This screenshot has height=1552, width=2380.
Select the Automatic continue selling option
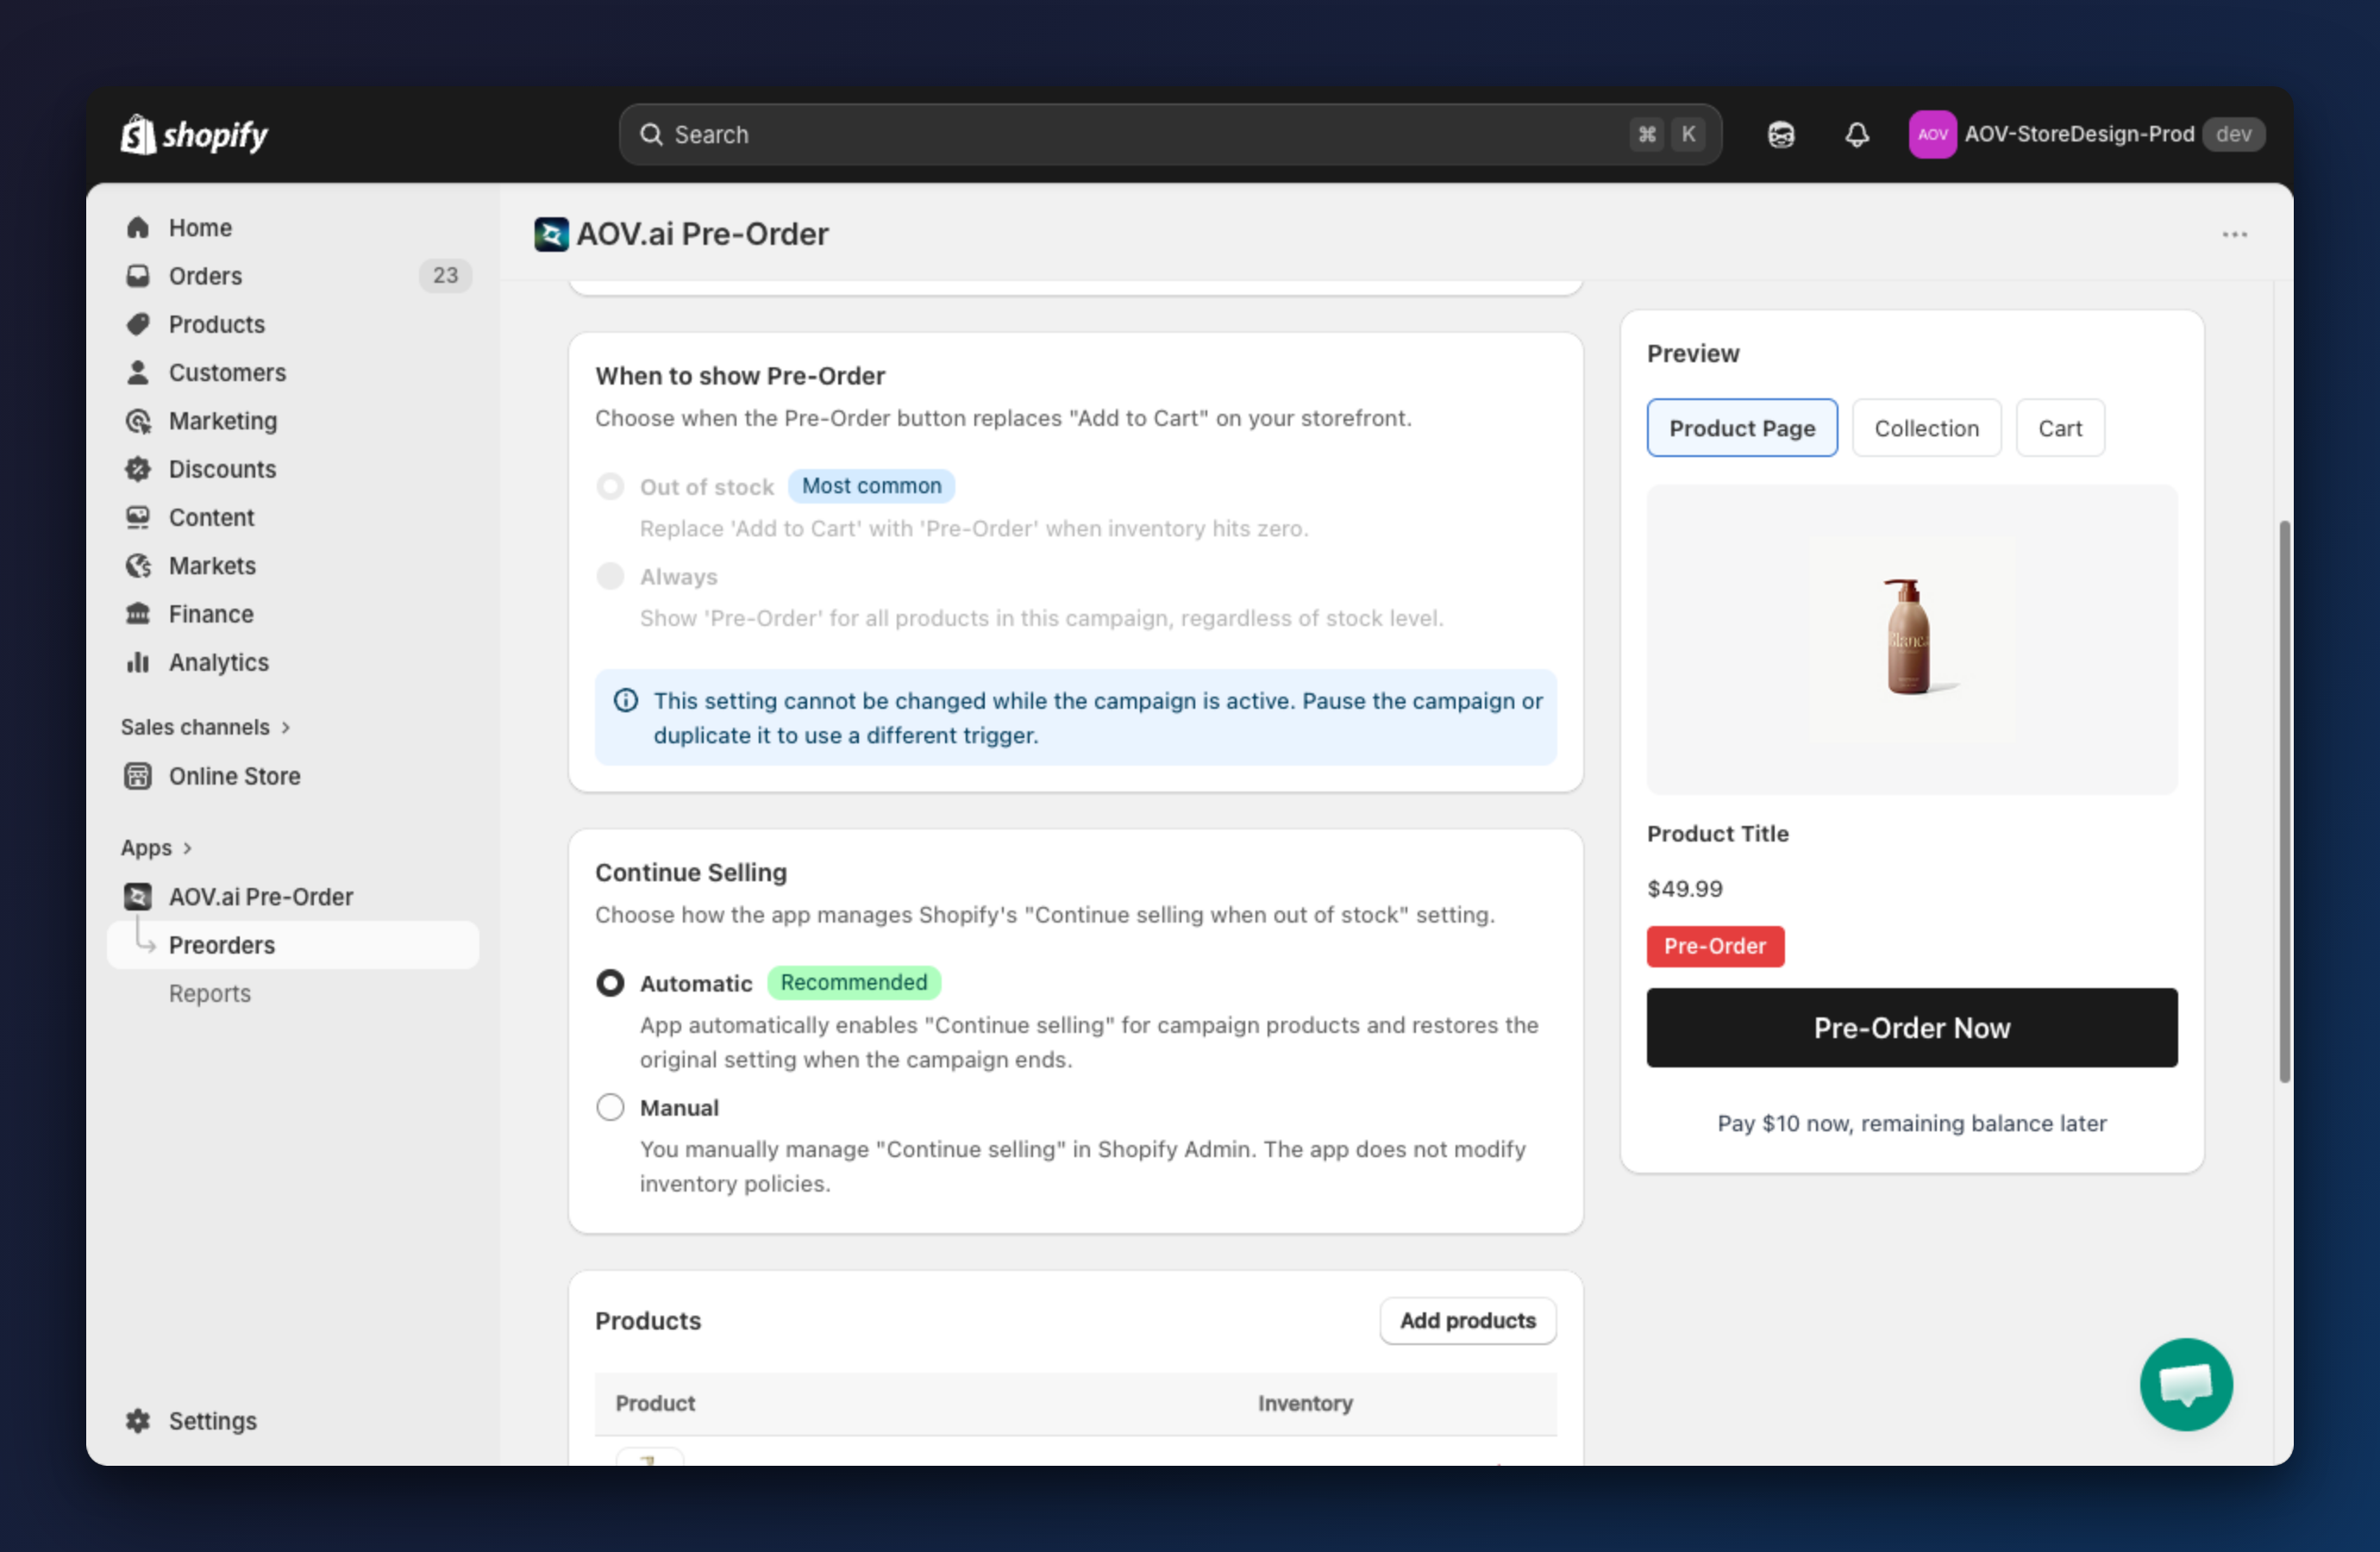610,983
